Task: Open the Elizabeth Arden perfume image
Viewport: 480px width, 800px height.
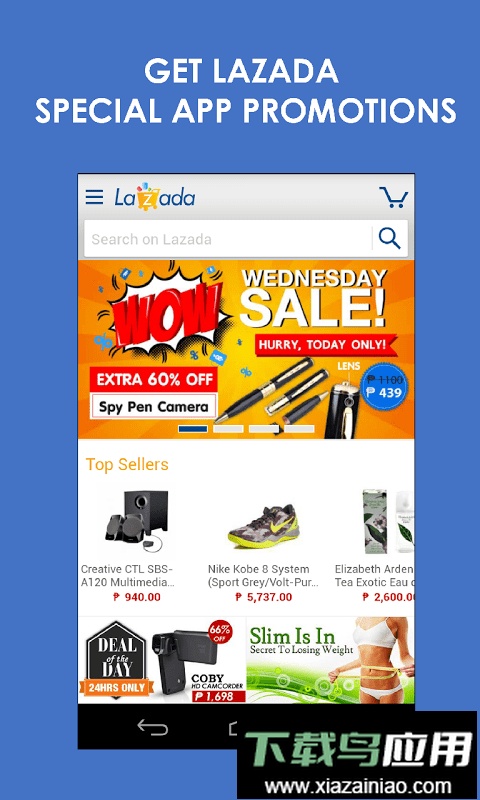Action: (x=388, y=521)
